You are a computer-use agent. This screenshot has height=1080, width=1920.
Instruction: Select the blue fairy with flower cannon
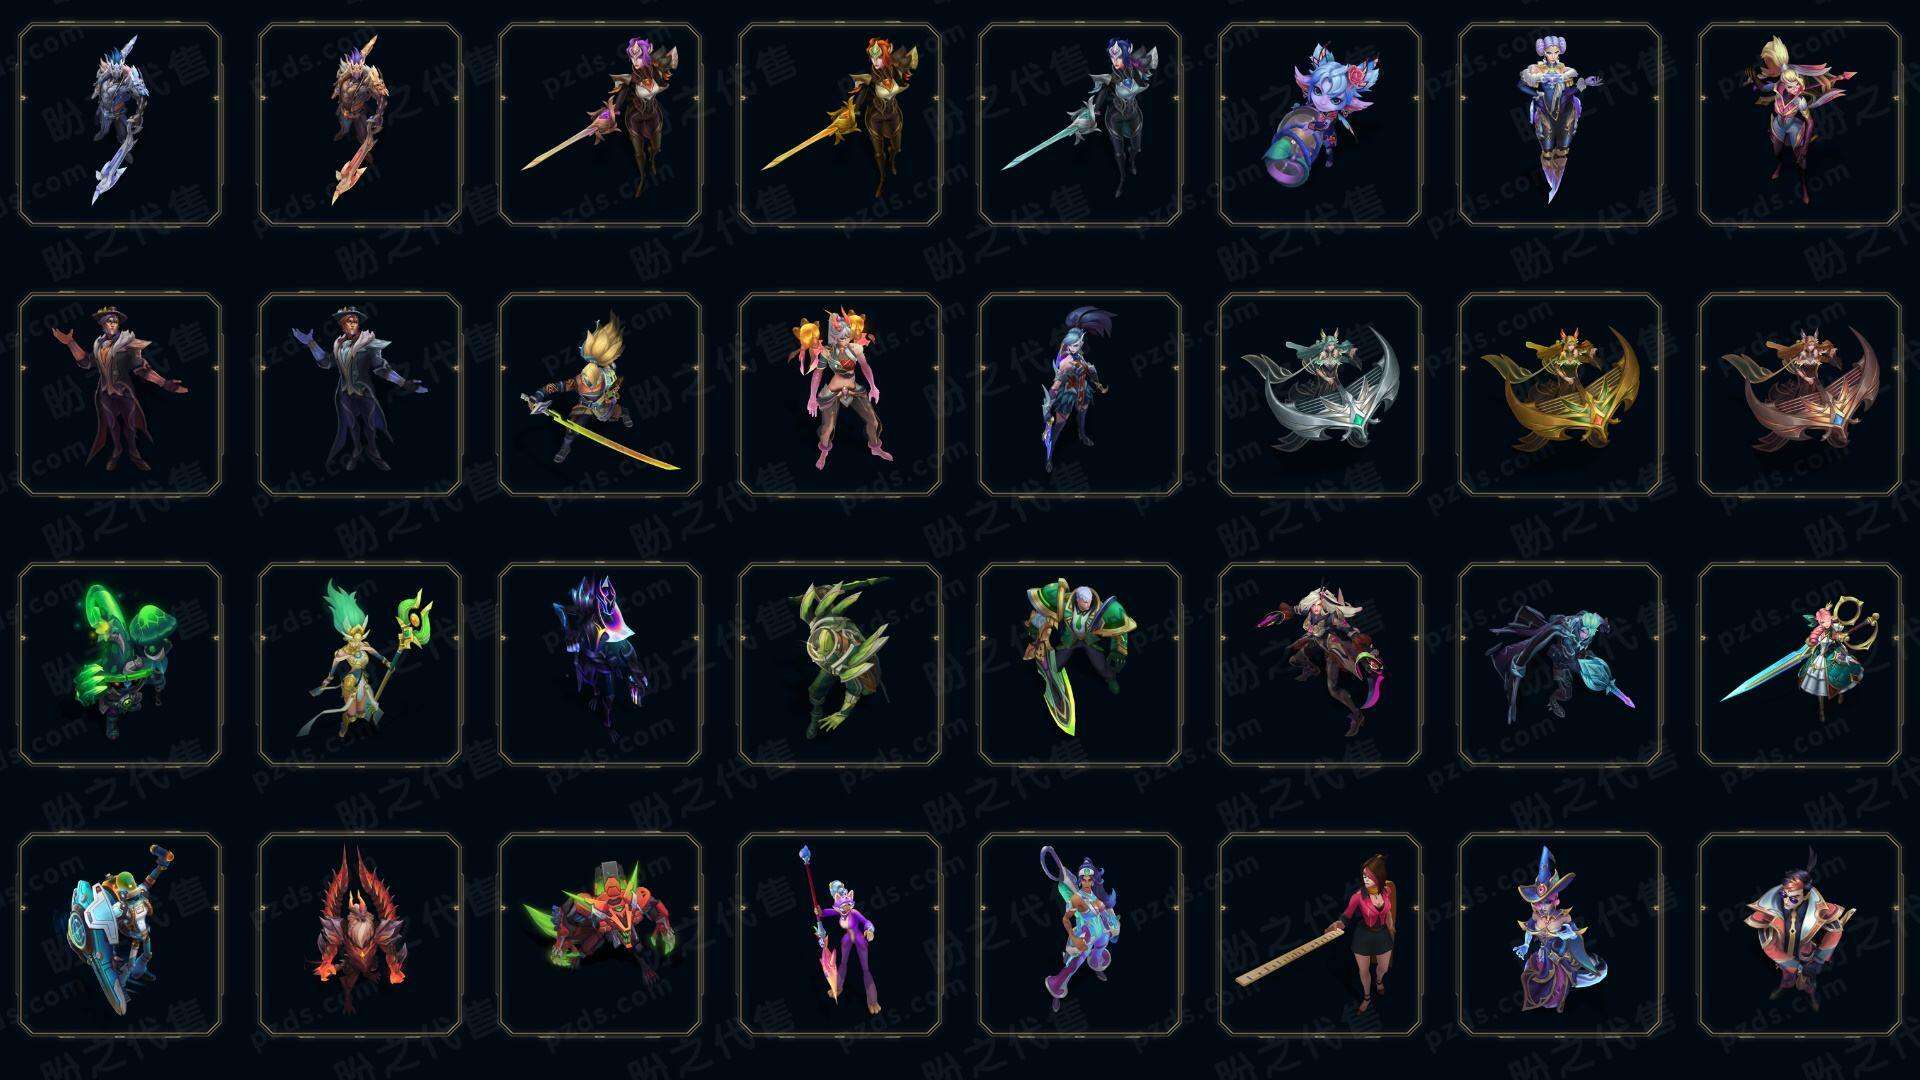tap(1320, 125)
